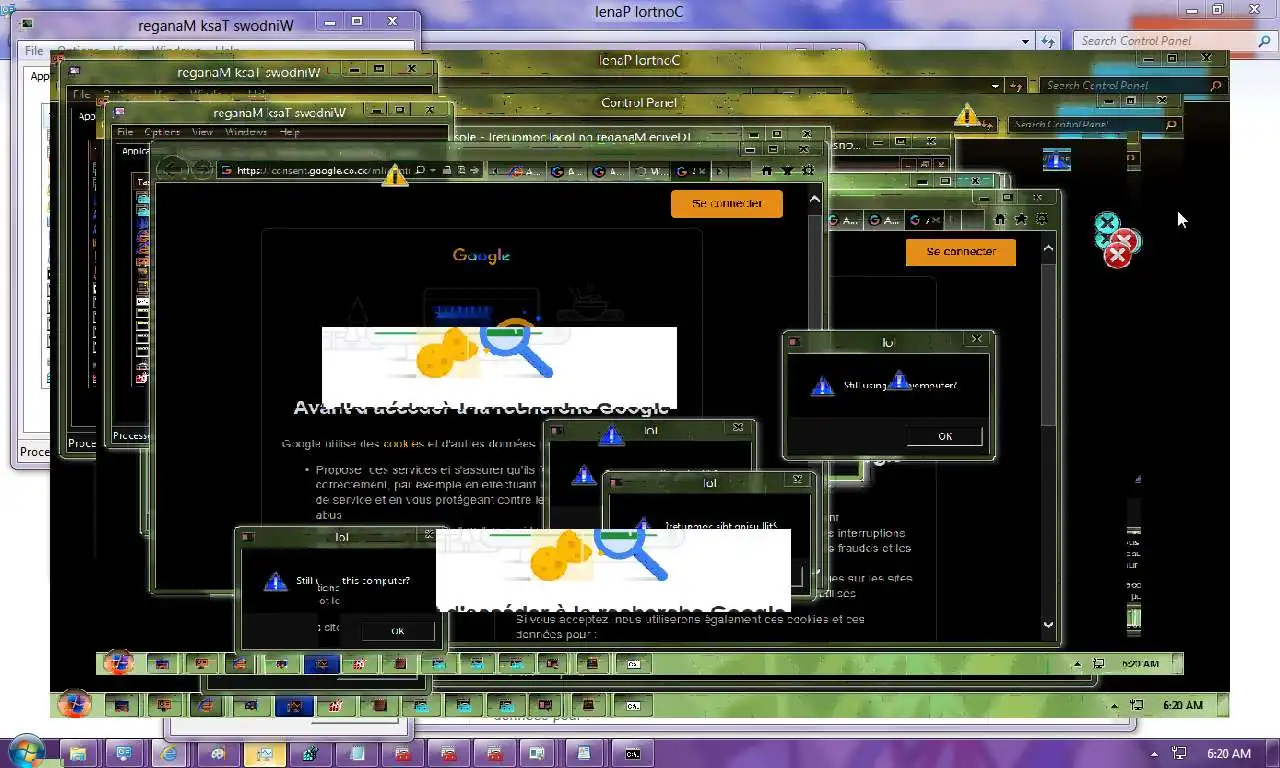Click Se connecter in front browser page
This screenshot has width=1280, height=768.
click(x=727, y=203)
